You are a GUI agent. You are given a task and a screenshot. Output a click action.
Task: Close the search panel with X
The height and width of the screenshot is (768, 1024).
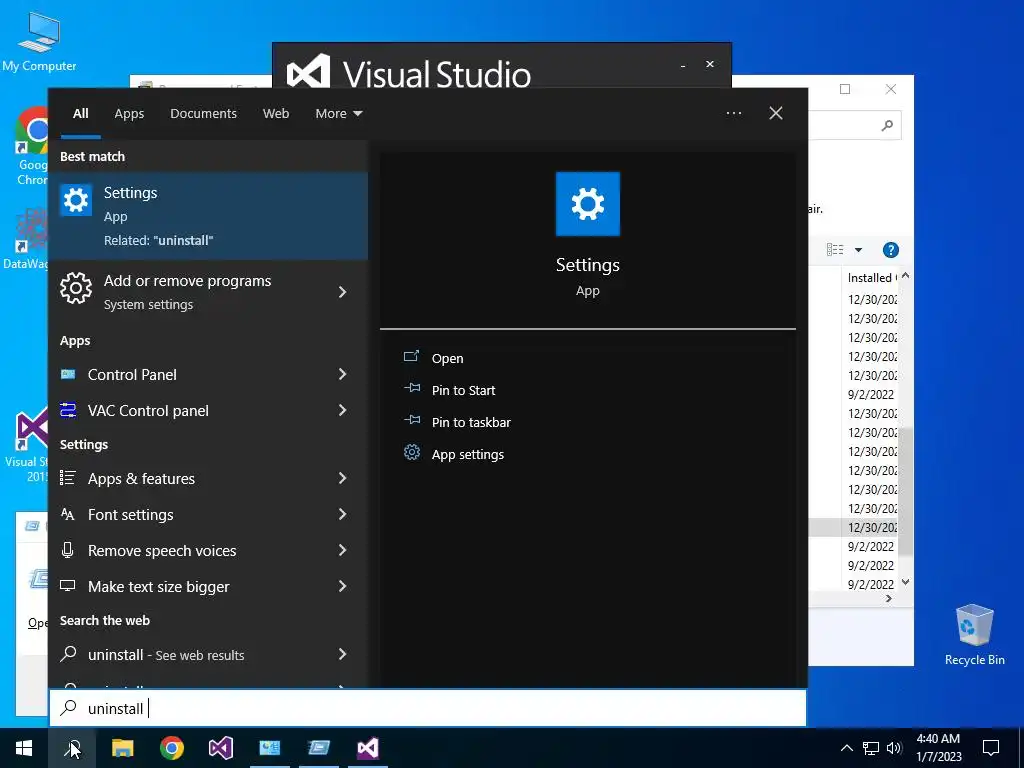775,113
